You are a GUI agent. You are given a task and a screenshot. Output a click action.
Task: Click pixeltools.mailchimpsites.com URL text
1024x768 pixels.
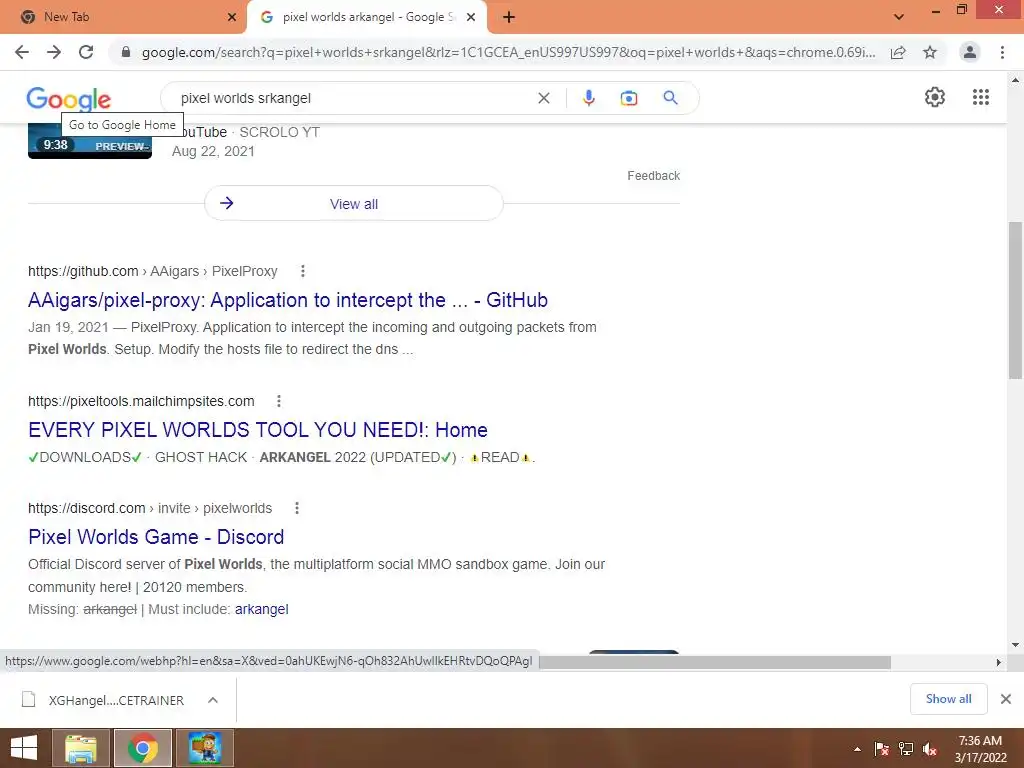click(141, 401)
